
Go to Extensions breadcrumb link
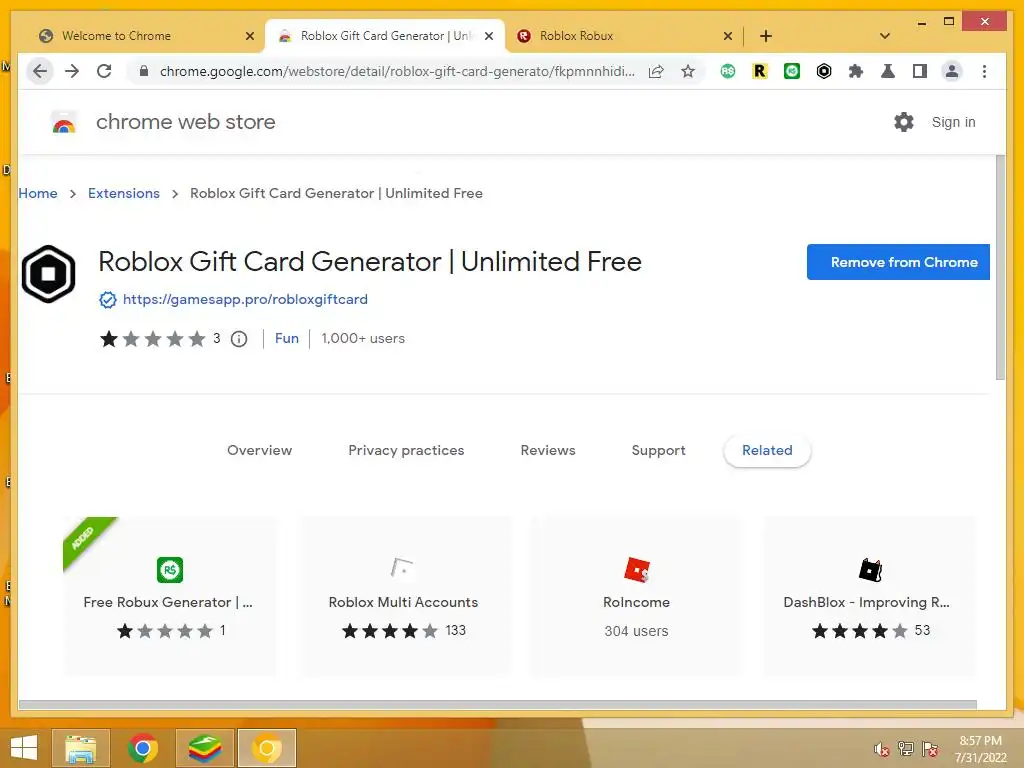coord(123,193)
